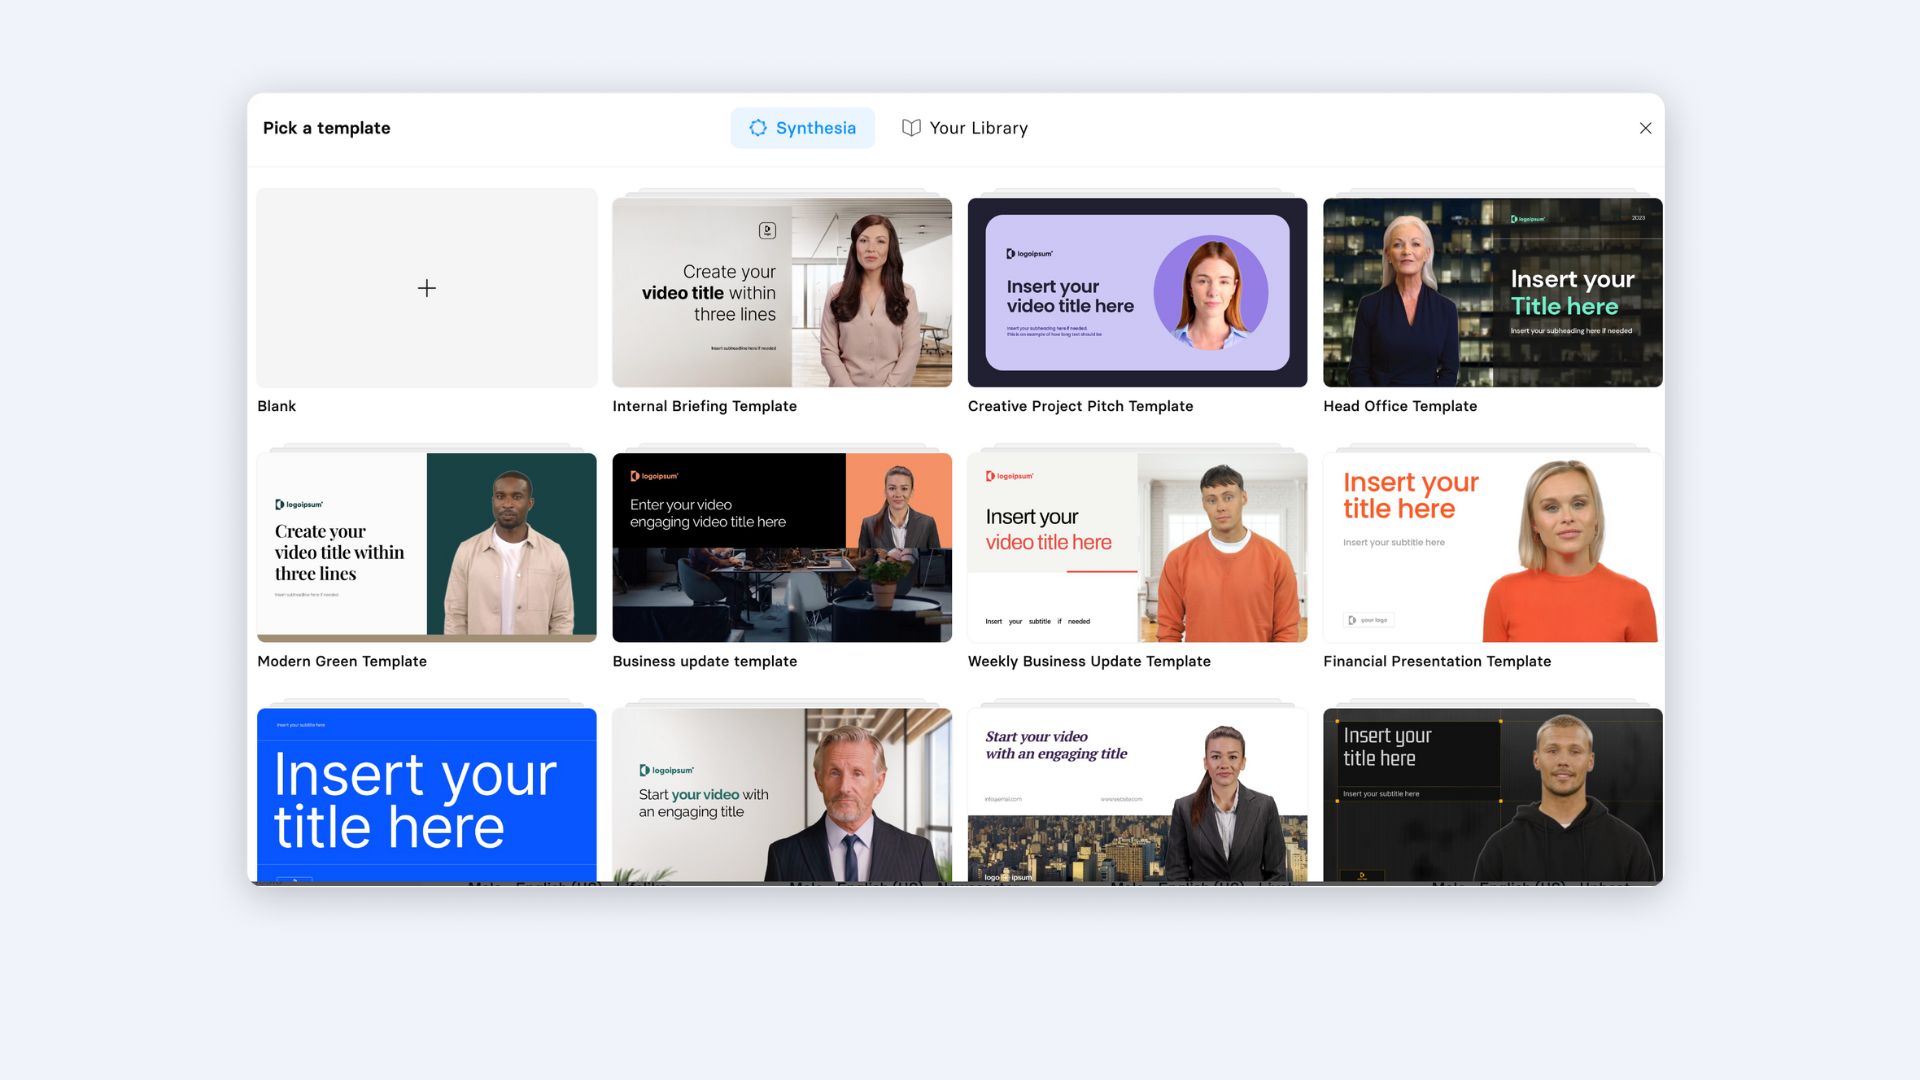Select the Internal Briefing Template thumbnail

[782, 292]
